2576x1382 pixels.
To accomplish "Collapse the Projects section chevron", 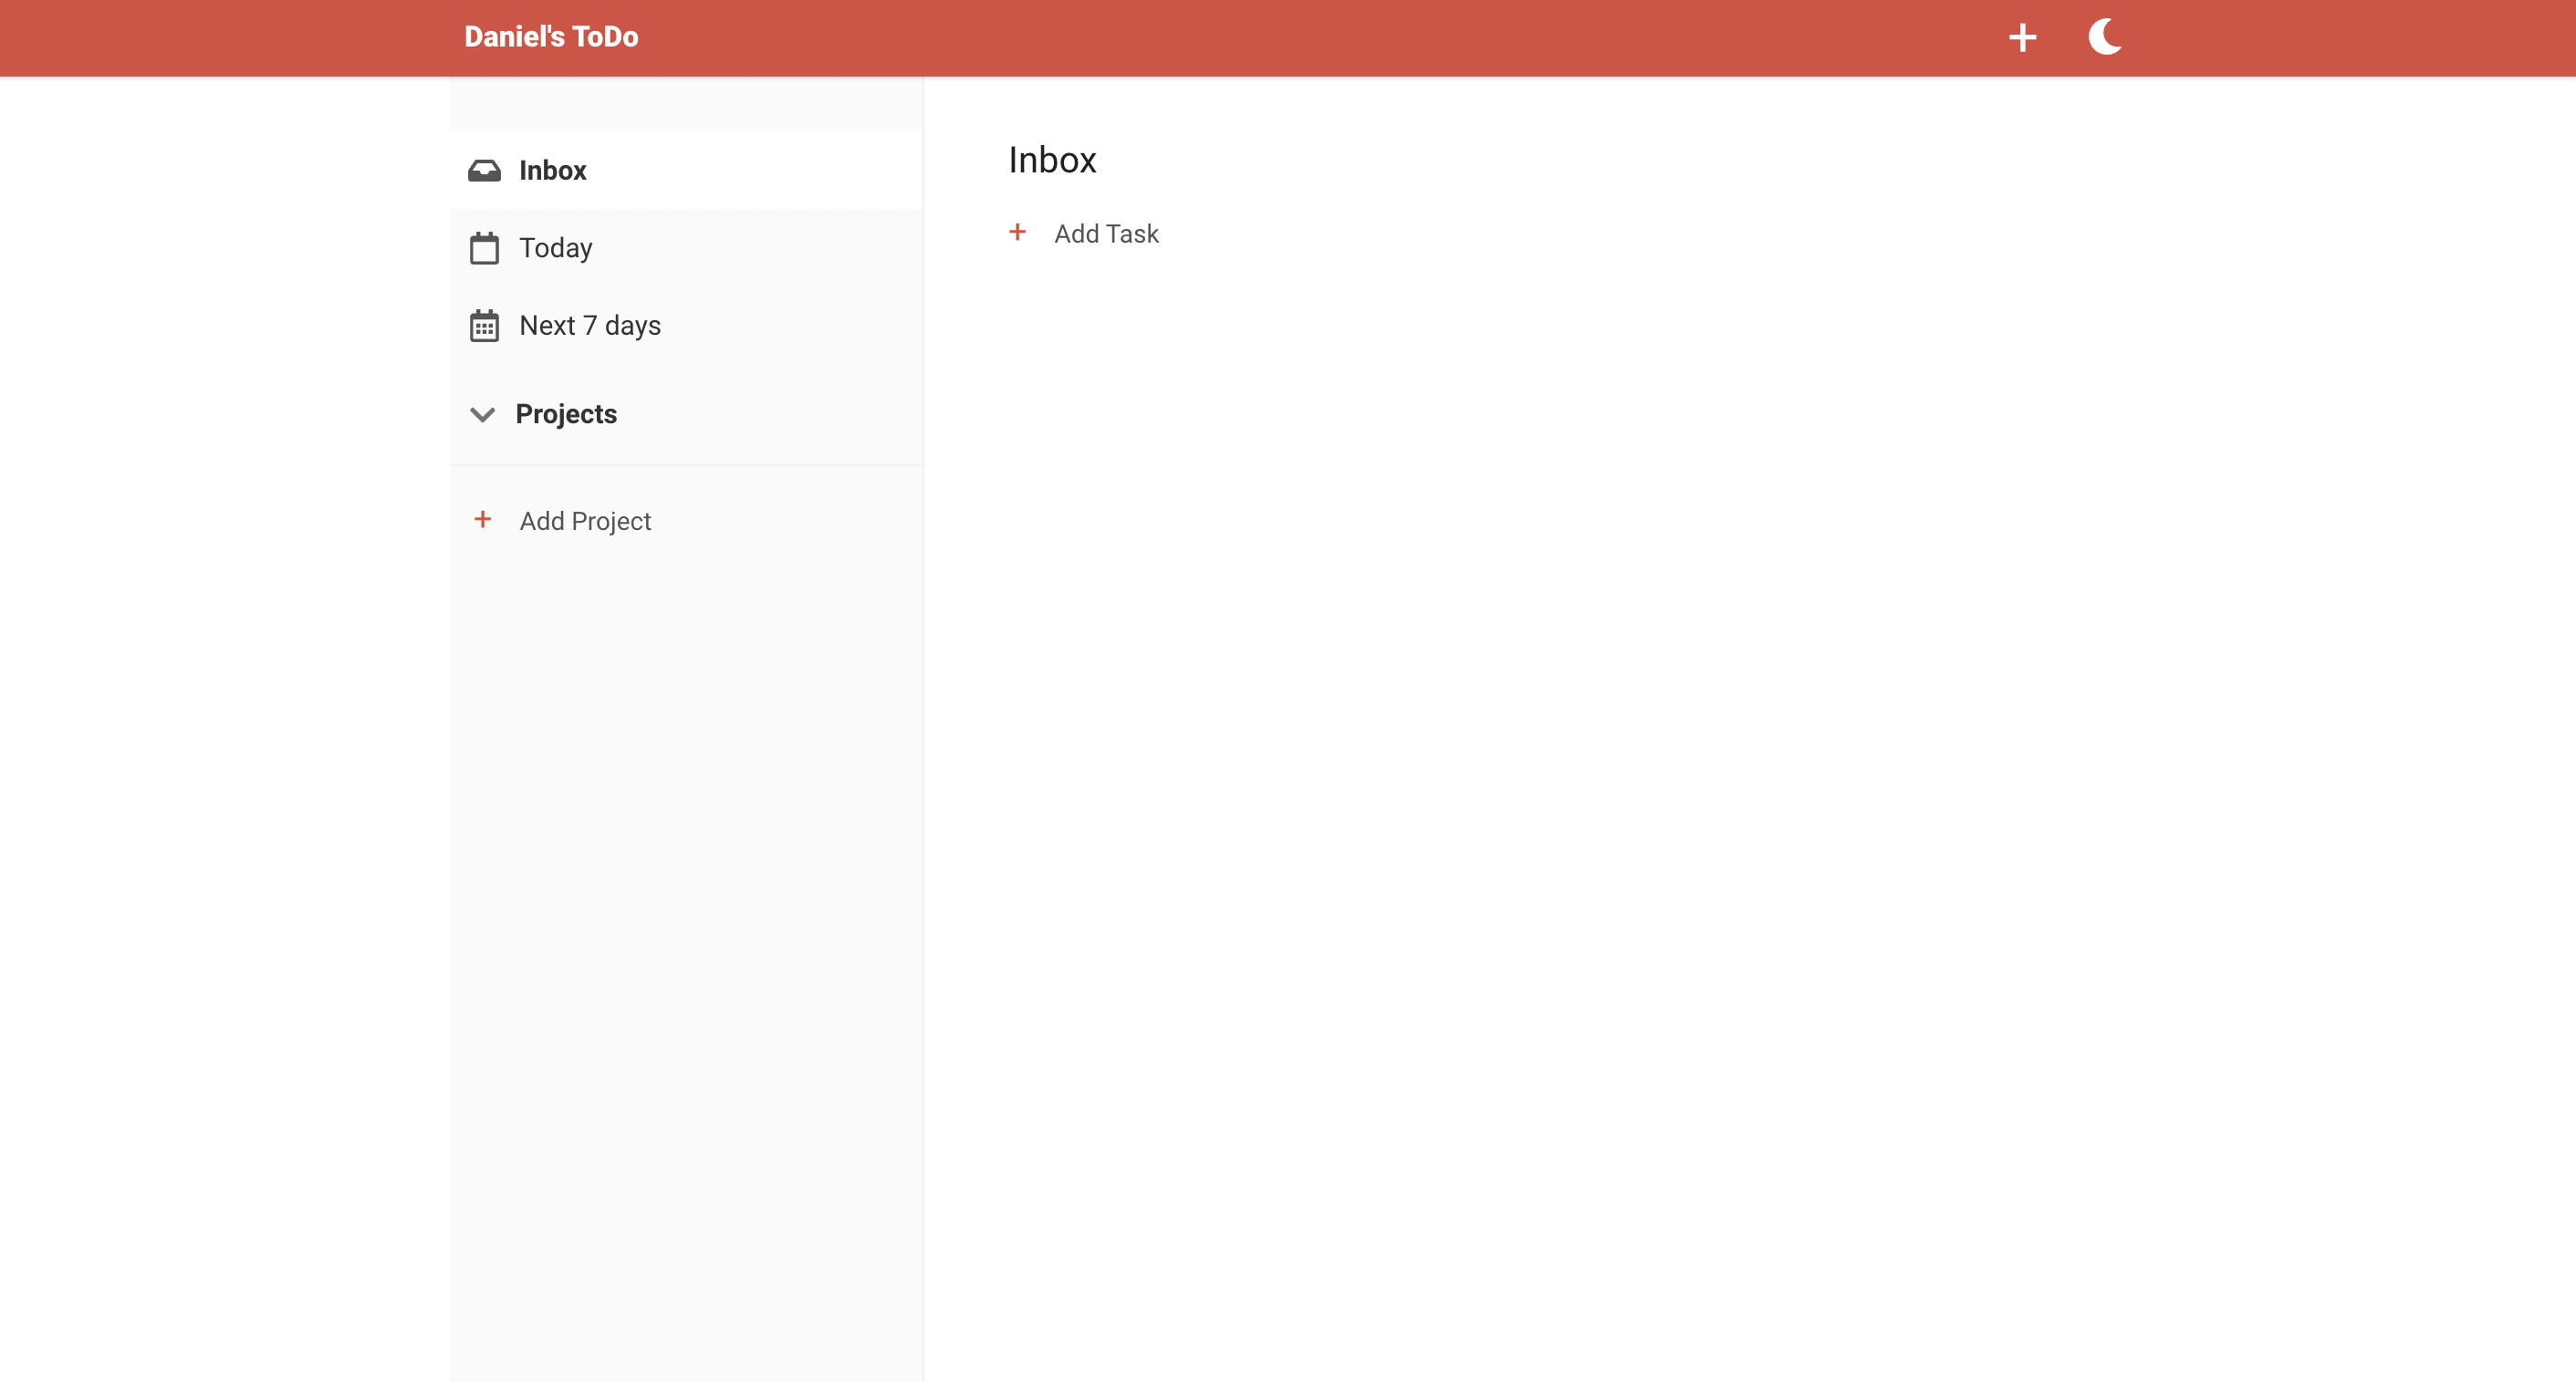I will 482,414.
